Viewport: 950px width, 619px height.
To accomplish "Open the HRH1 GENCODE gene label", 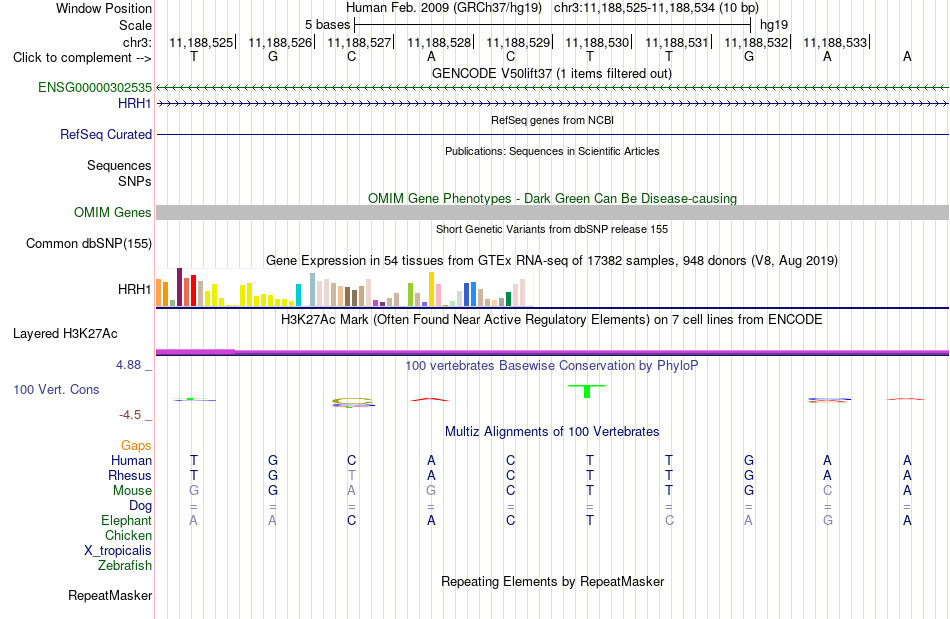I will click(x=135, y=104).
